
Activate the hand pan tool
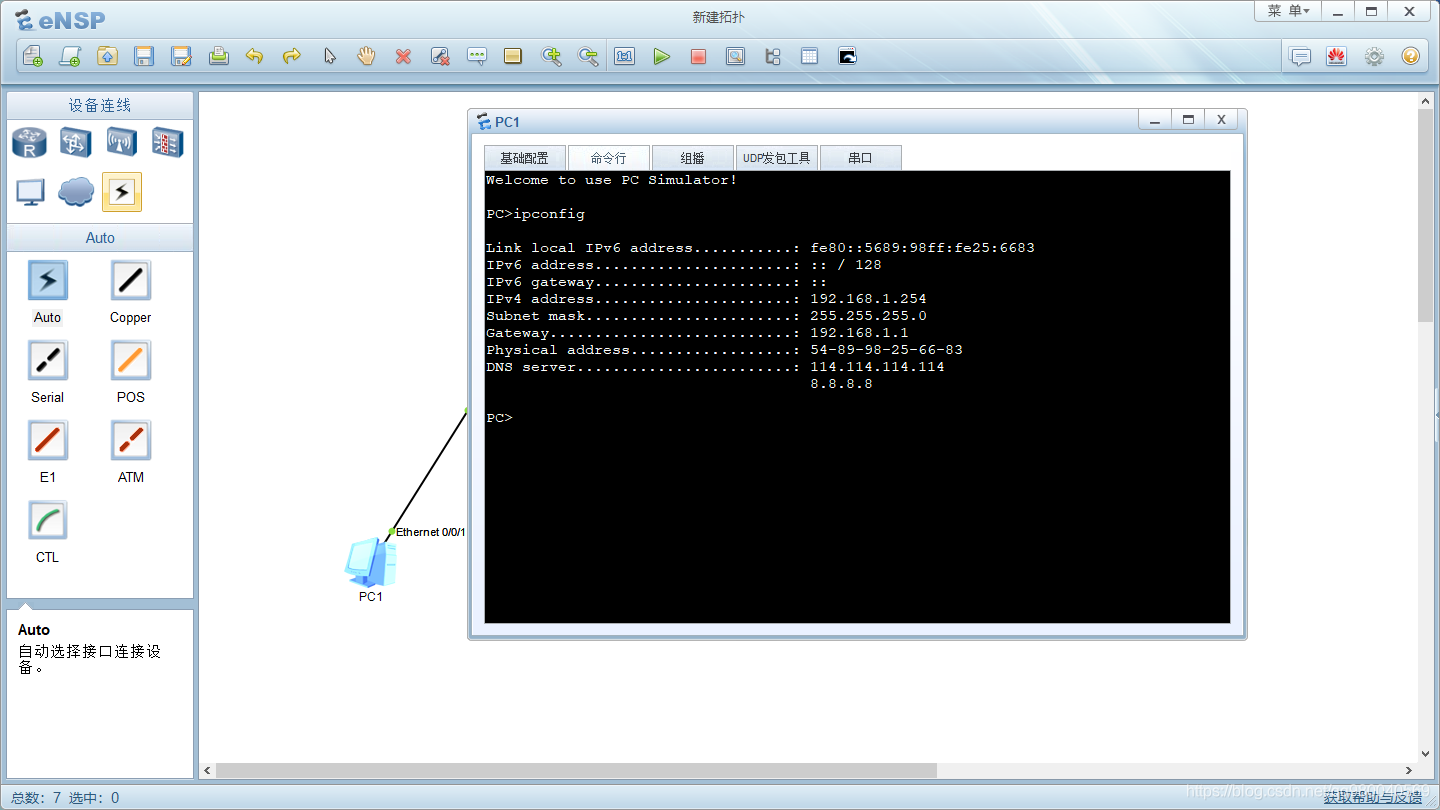[366, 56]
